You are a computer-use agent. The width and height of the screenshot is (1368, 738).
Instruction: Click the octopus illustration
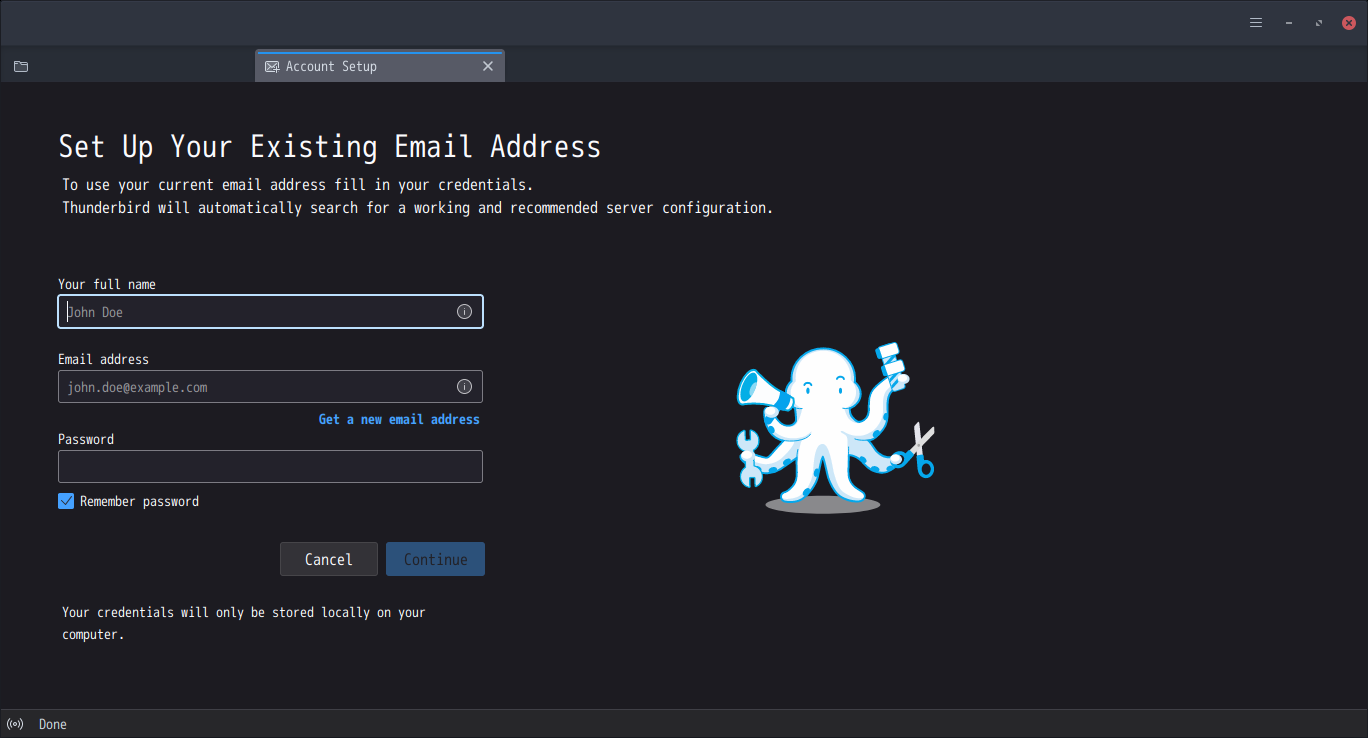click(x=836, y=427)
